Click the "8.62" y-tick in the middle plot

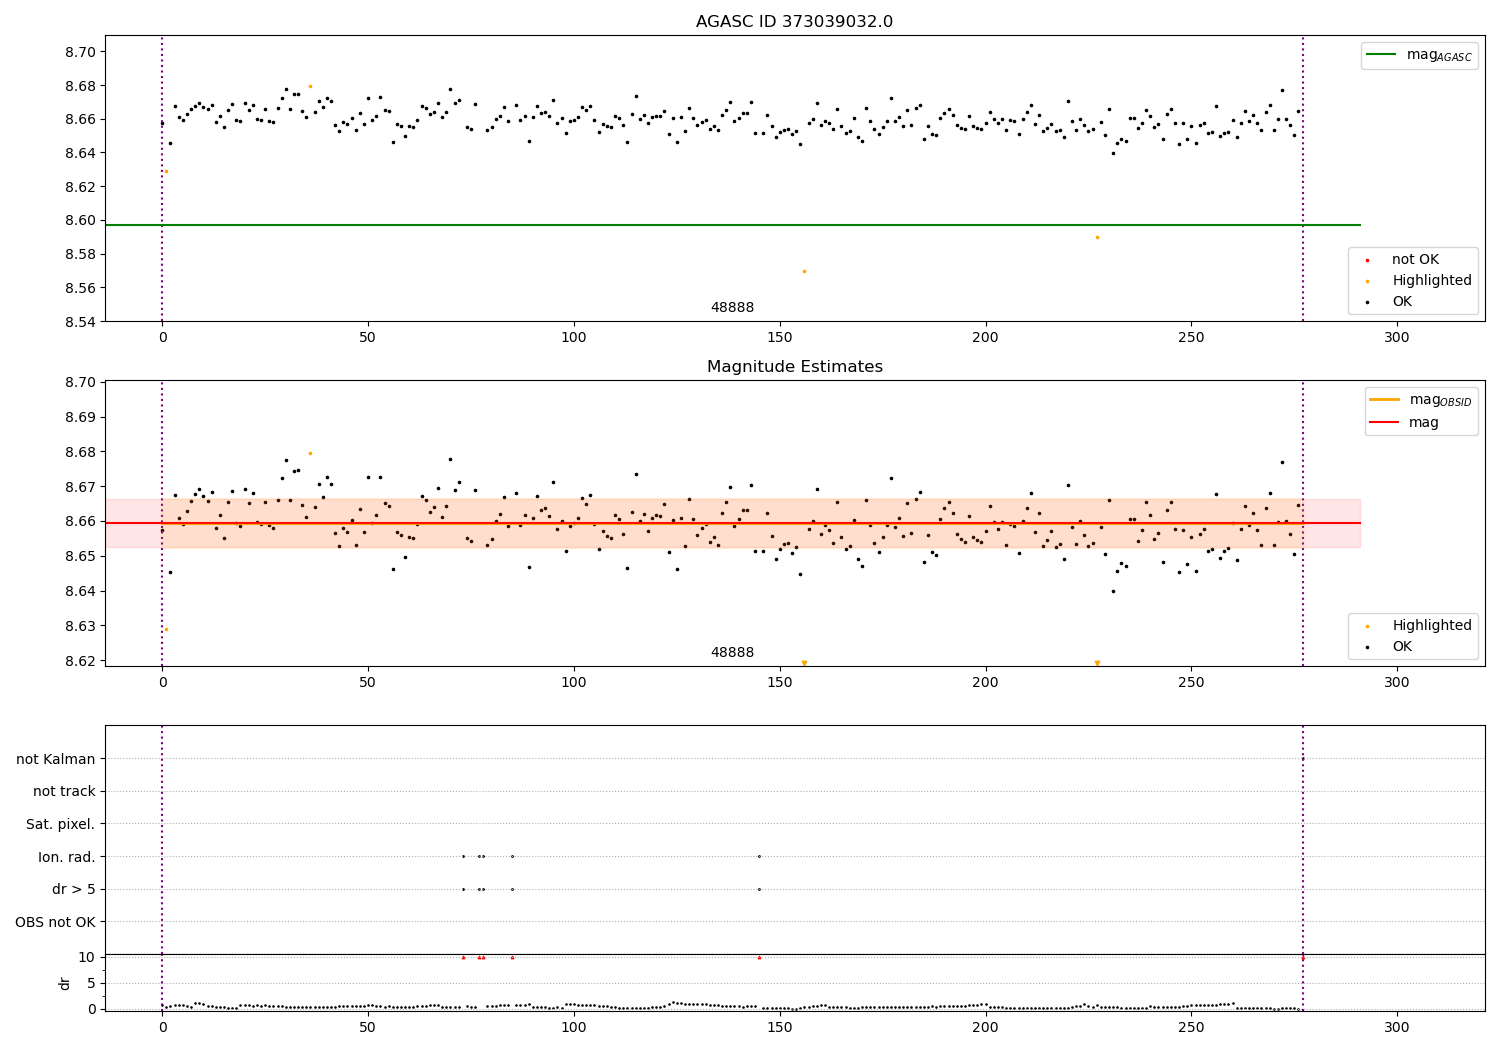80,661
